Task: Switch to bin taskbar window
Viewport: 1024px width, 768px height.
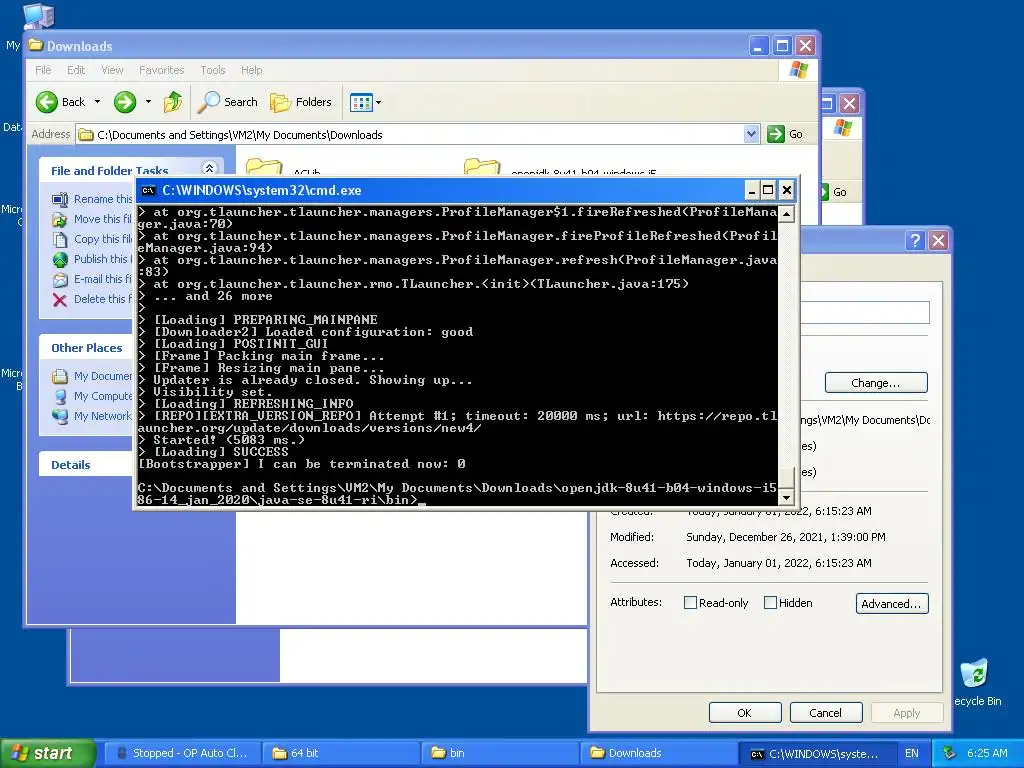Action: click(500, 753)
